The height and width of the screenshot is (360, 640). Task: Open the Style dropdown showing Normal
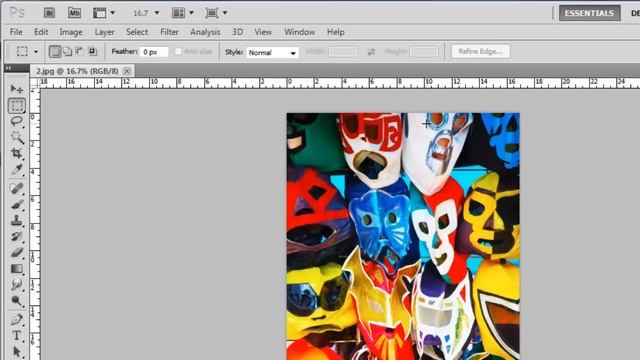pyautogui.click(x=272, y=53)
